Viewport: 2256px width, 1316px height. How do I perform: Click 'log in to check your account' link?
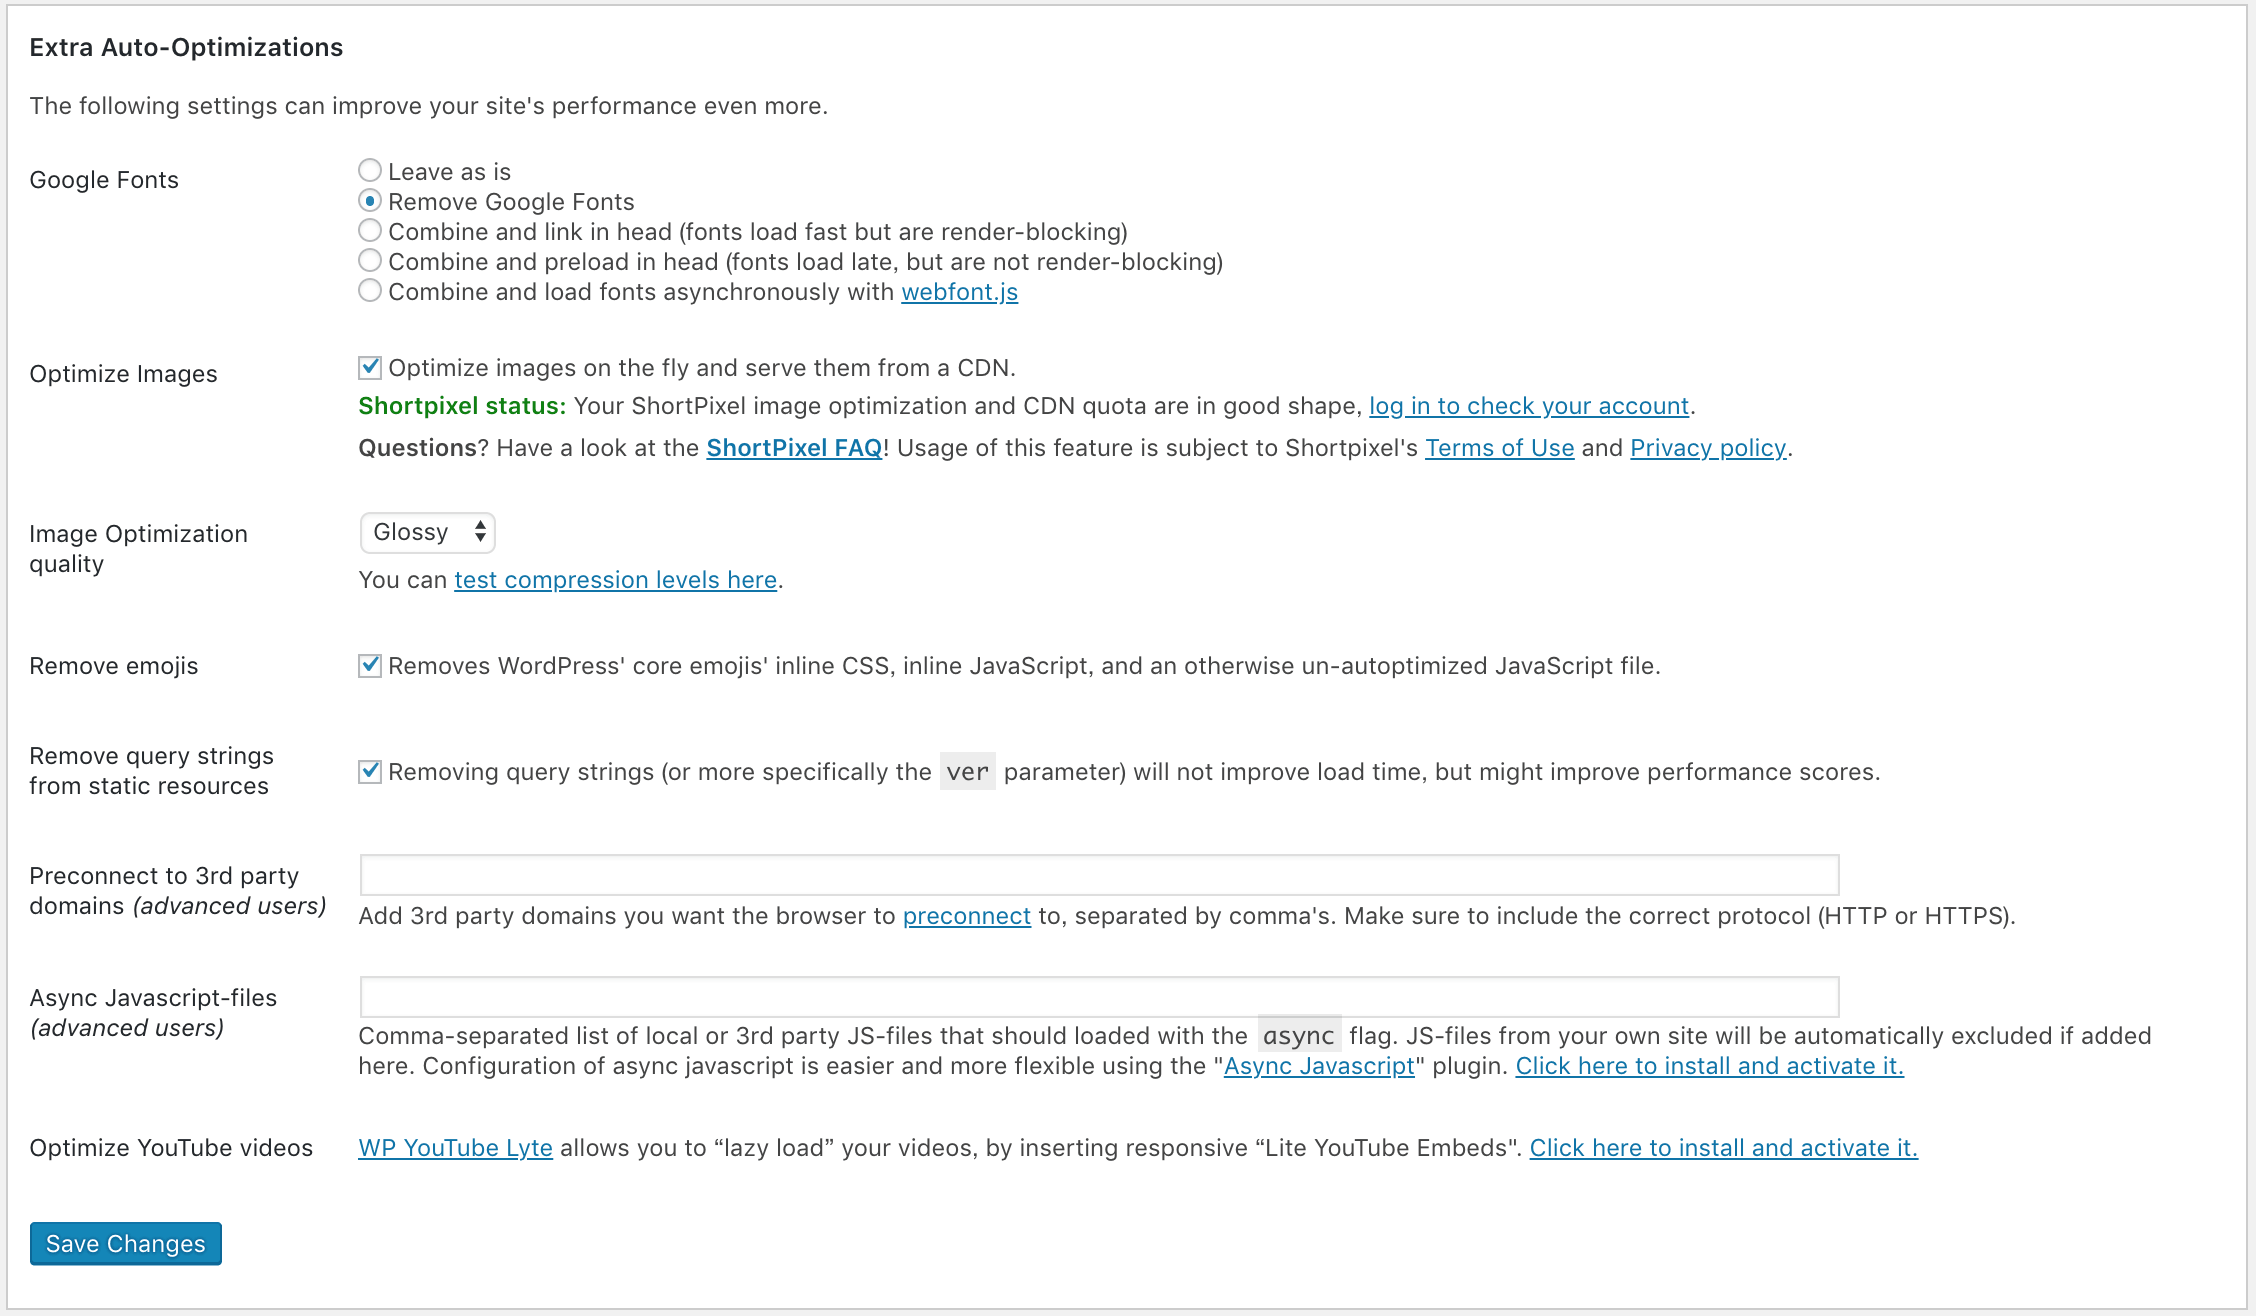pyautogui.click(x=1528, y=406)
